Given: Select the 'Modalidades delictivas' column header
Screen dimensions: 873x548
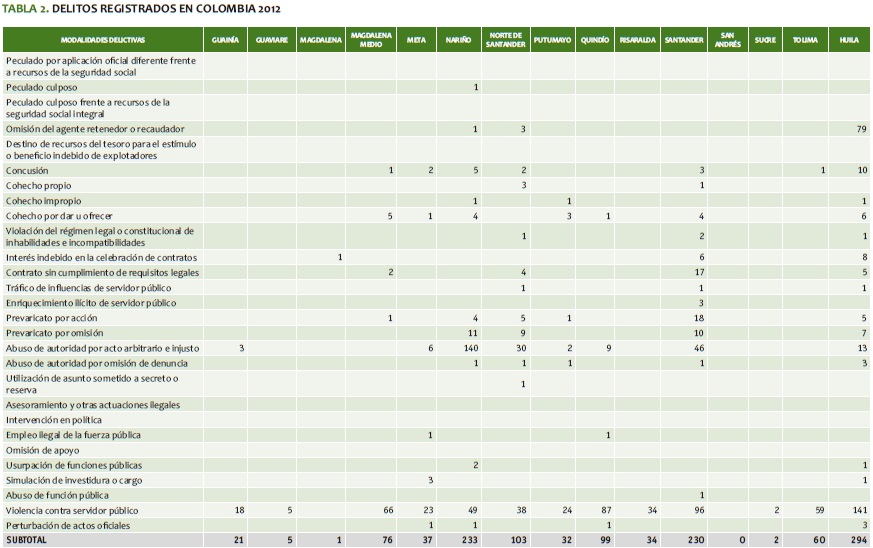Looking at the screenshot, I should point(102,39).
